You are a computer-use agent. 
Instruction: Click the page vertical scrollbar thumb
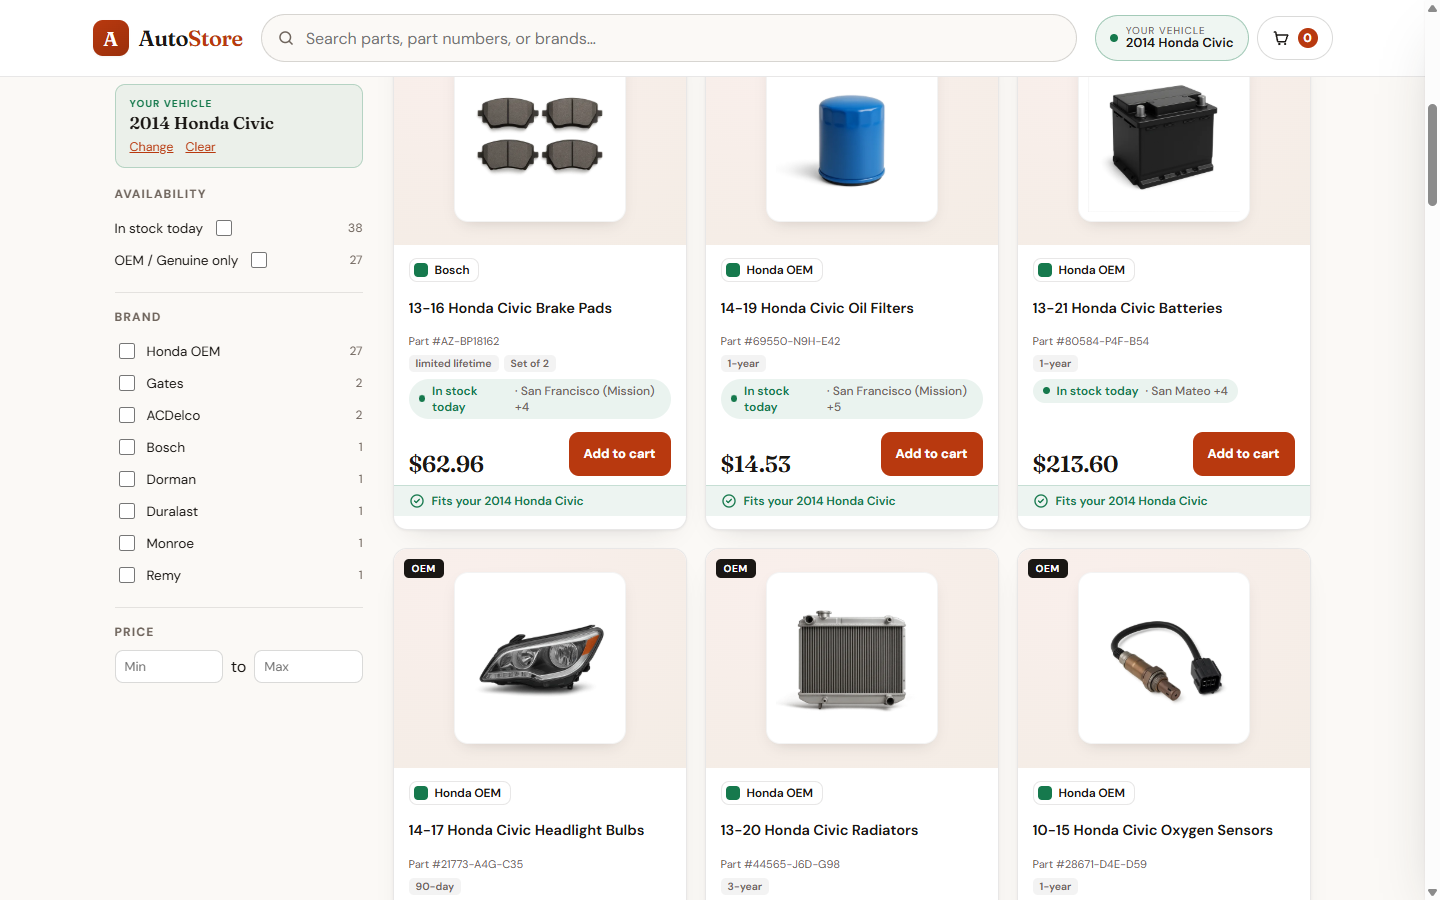click(x=1432, y=155)
